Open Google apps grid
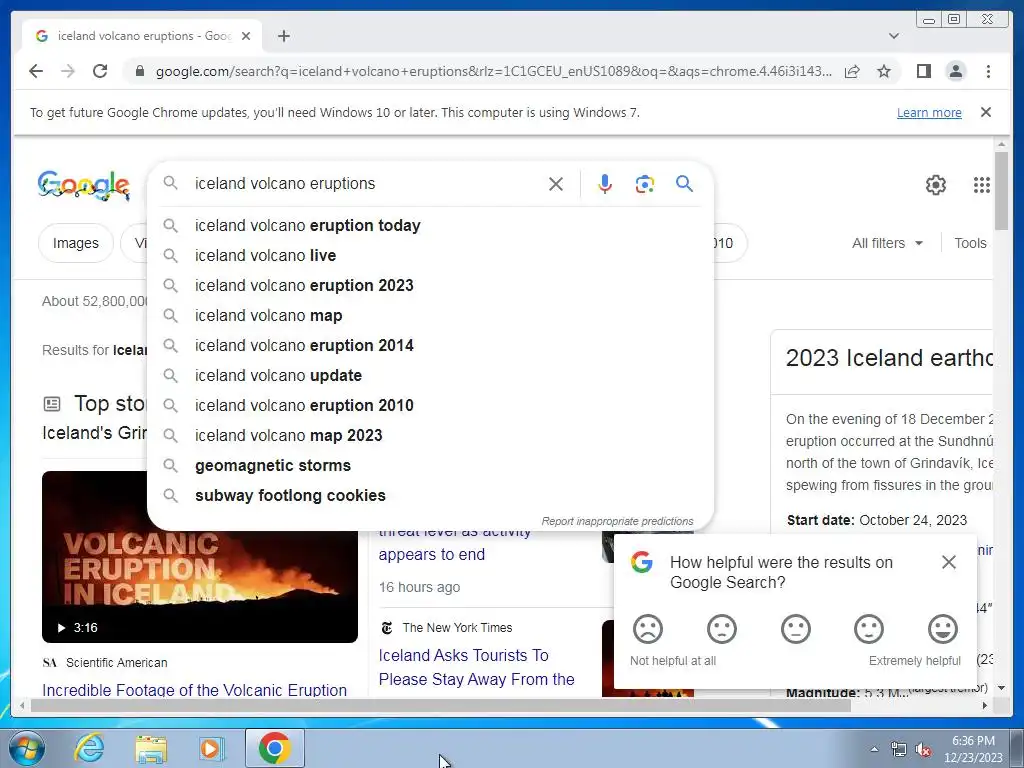The width and height of the screenshot is (1024, 768). (982, 185)
